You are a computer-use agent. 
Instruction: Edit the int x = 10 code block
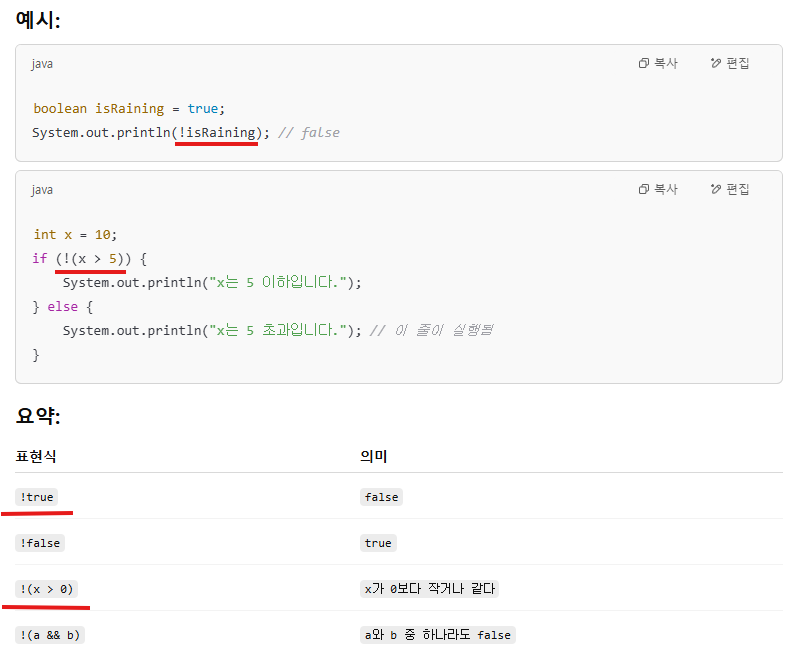coord(730,189)
